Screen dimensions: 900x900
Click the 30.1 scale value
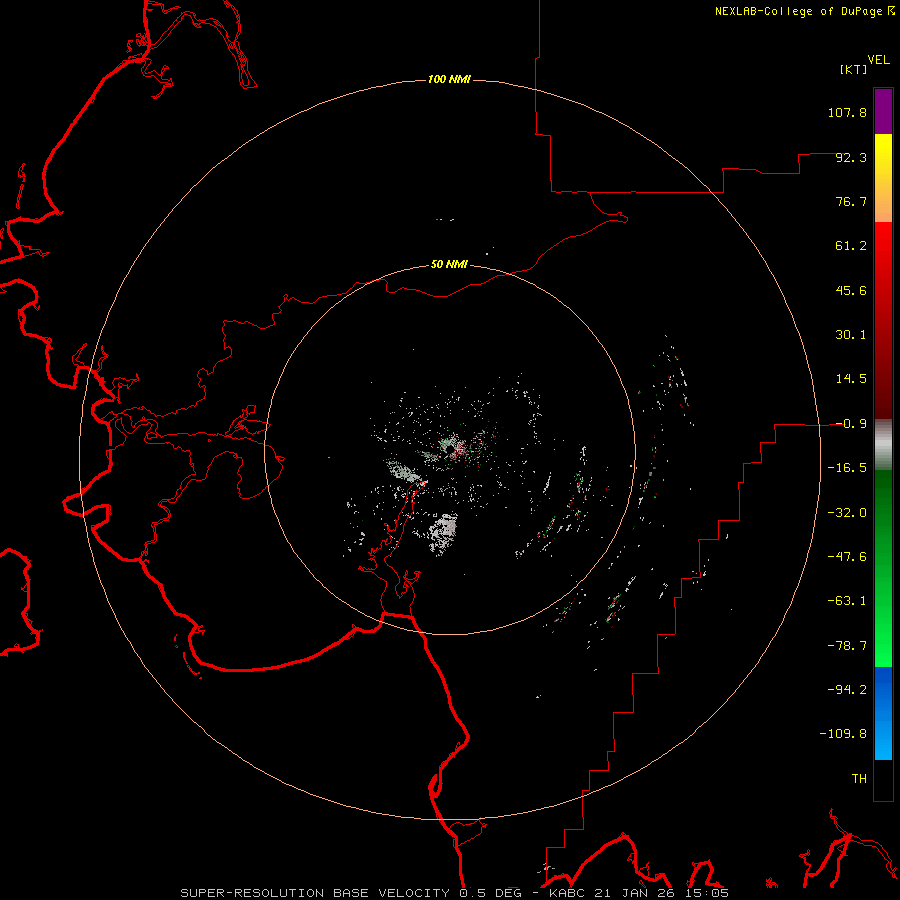click(851, 335)
